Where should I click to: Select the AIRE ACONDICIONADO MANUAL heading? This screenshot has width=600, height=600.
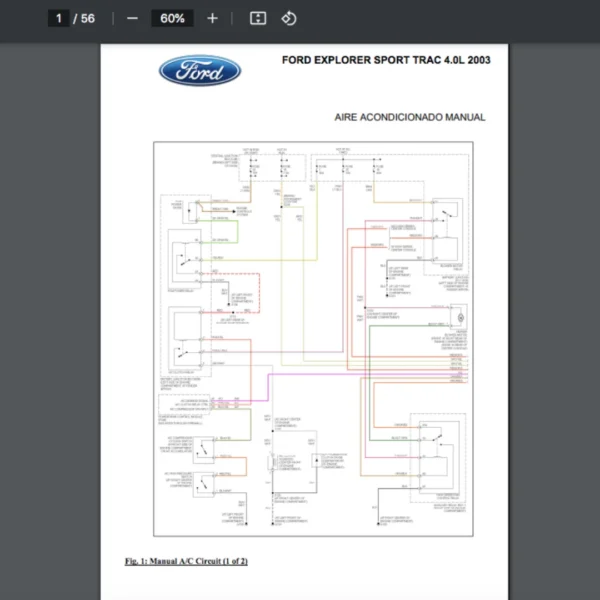click(410, 117)
